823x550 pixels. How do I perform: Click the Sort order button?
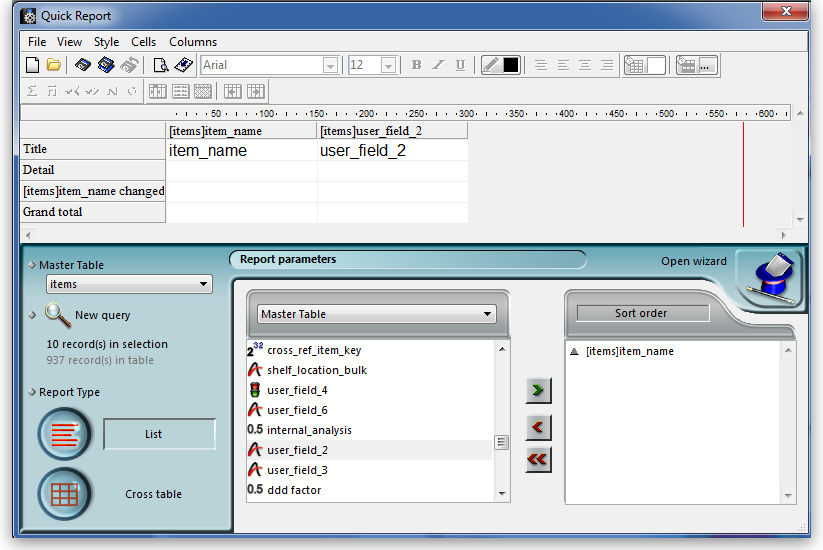pos(641,313)
